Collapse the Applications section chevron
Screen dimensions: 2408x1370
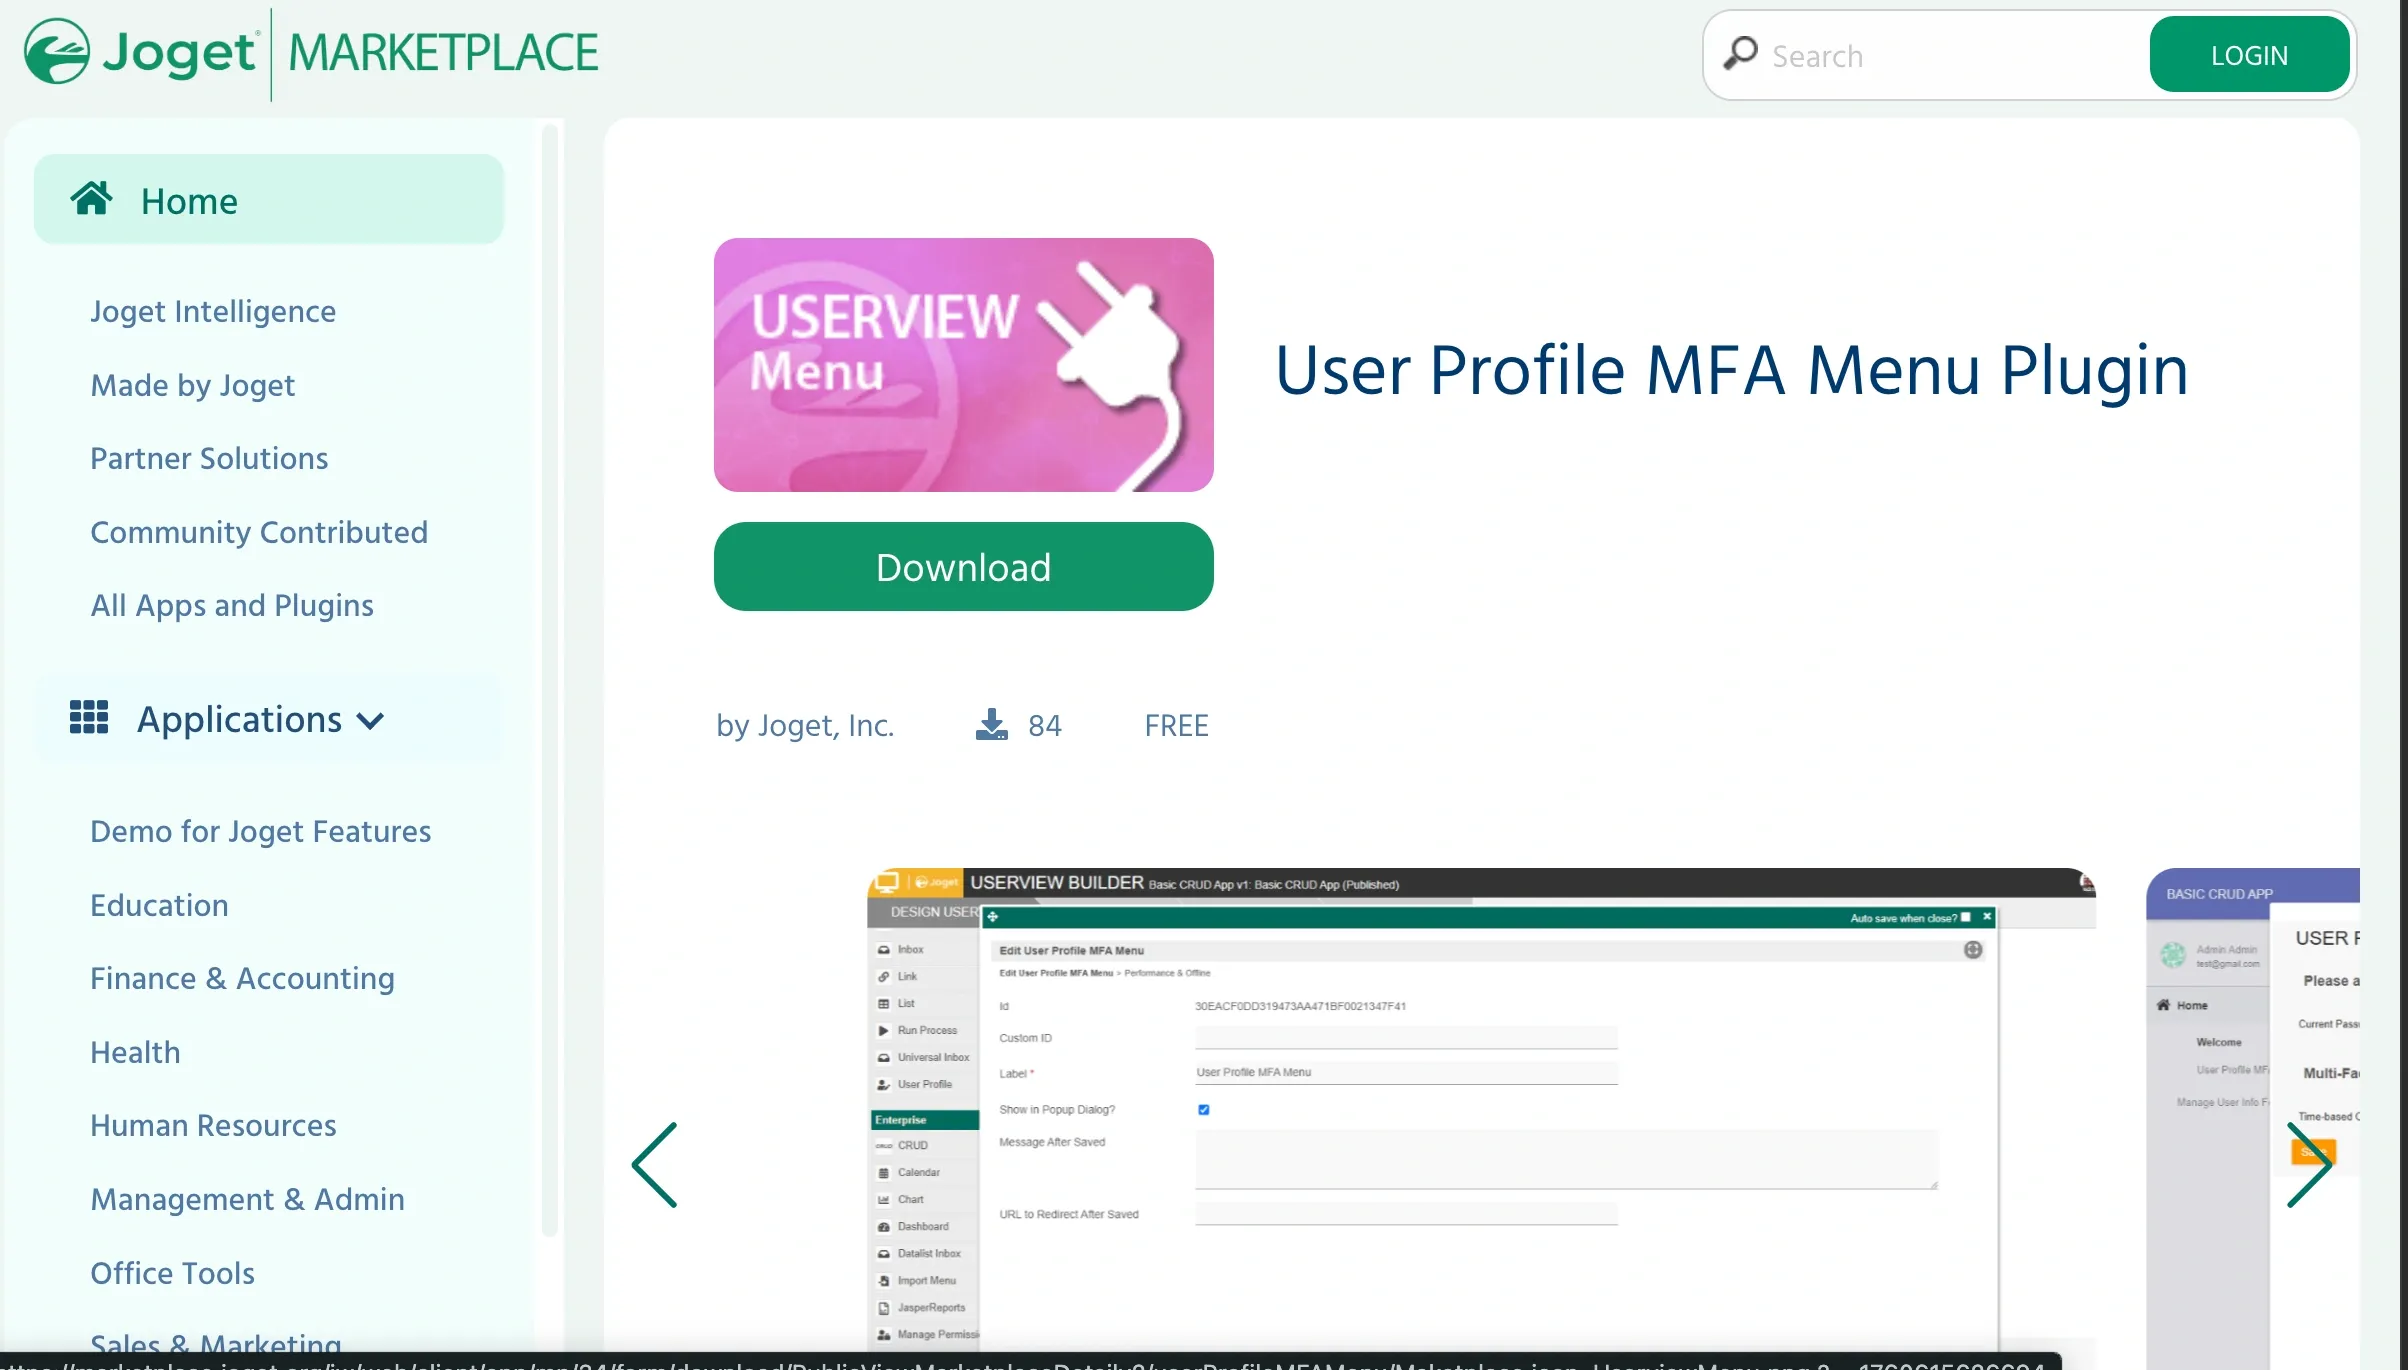point(371,721)
